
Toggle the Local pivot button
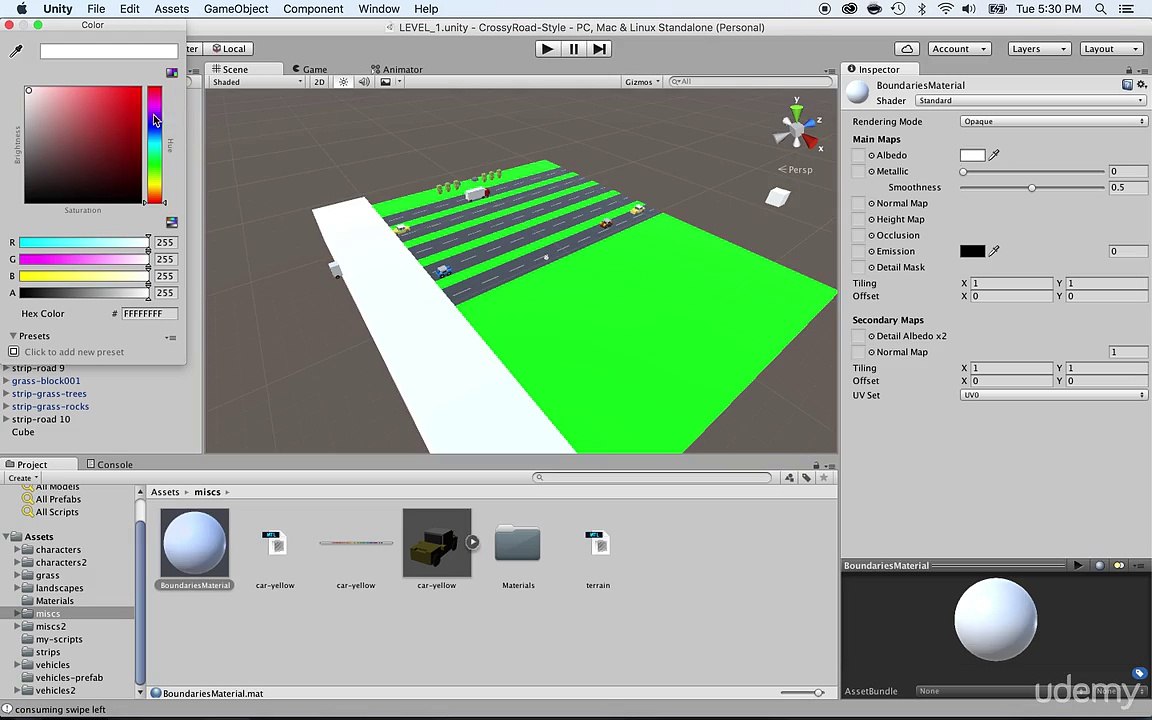click(228, 48)
